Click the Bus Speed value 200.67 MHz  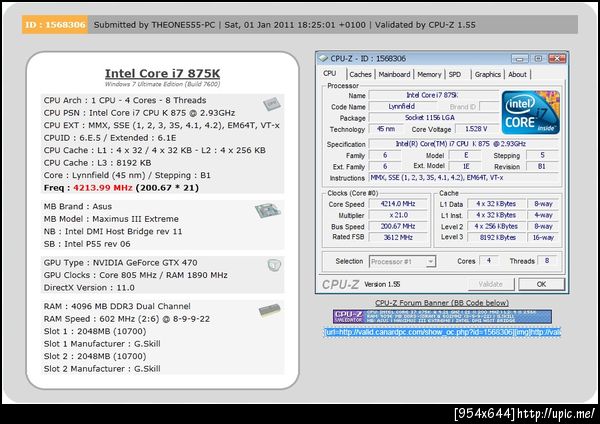(398, 226)
